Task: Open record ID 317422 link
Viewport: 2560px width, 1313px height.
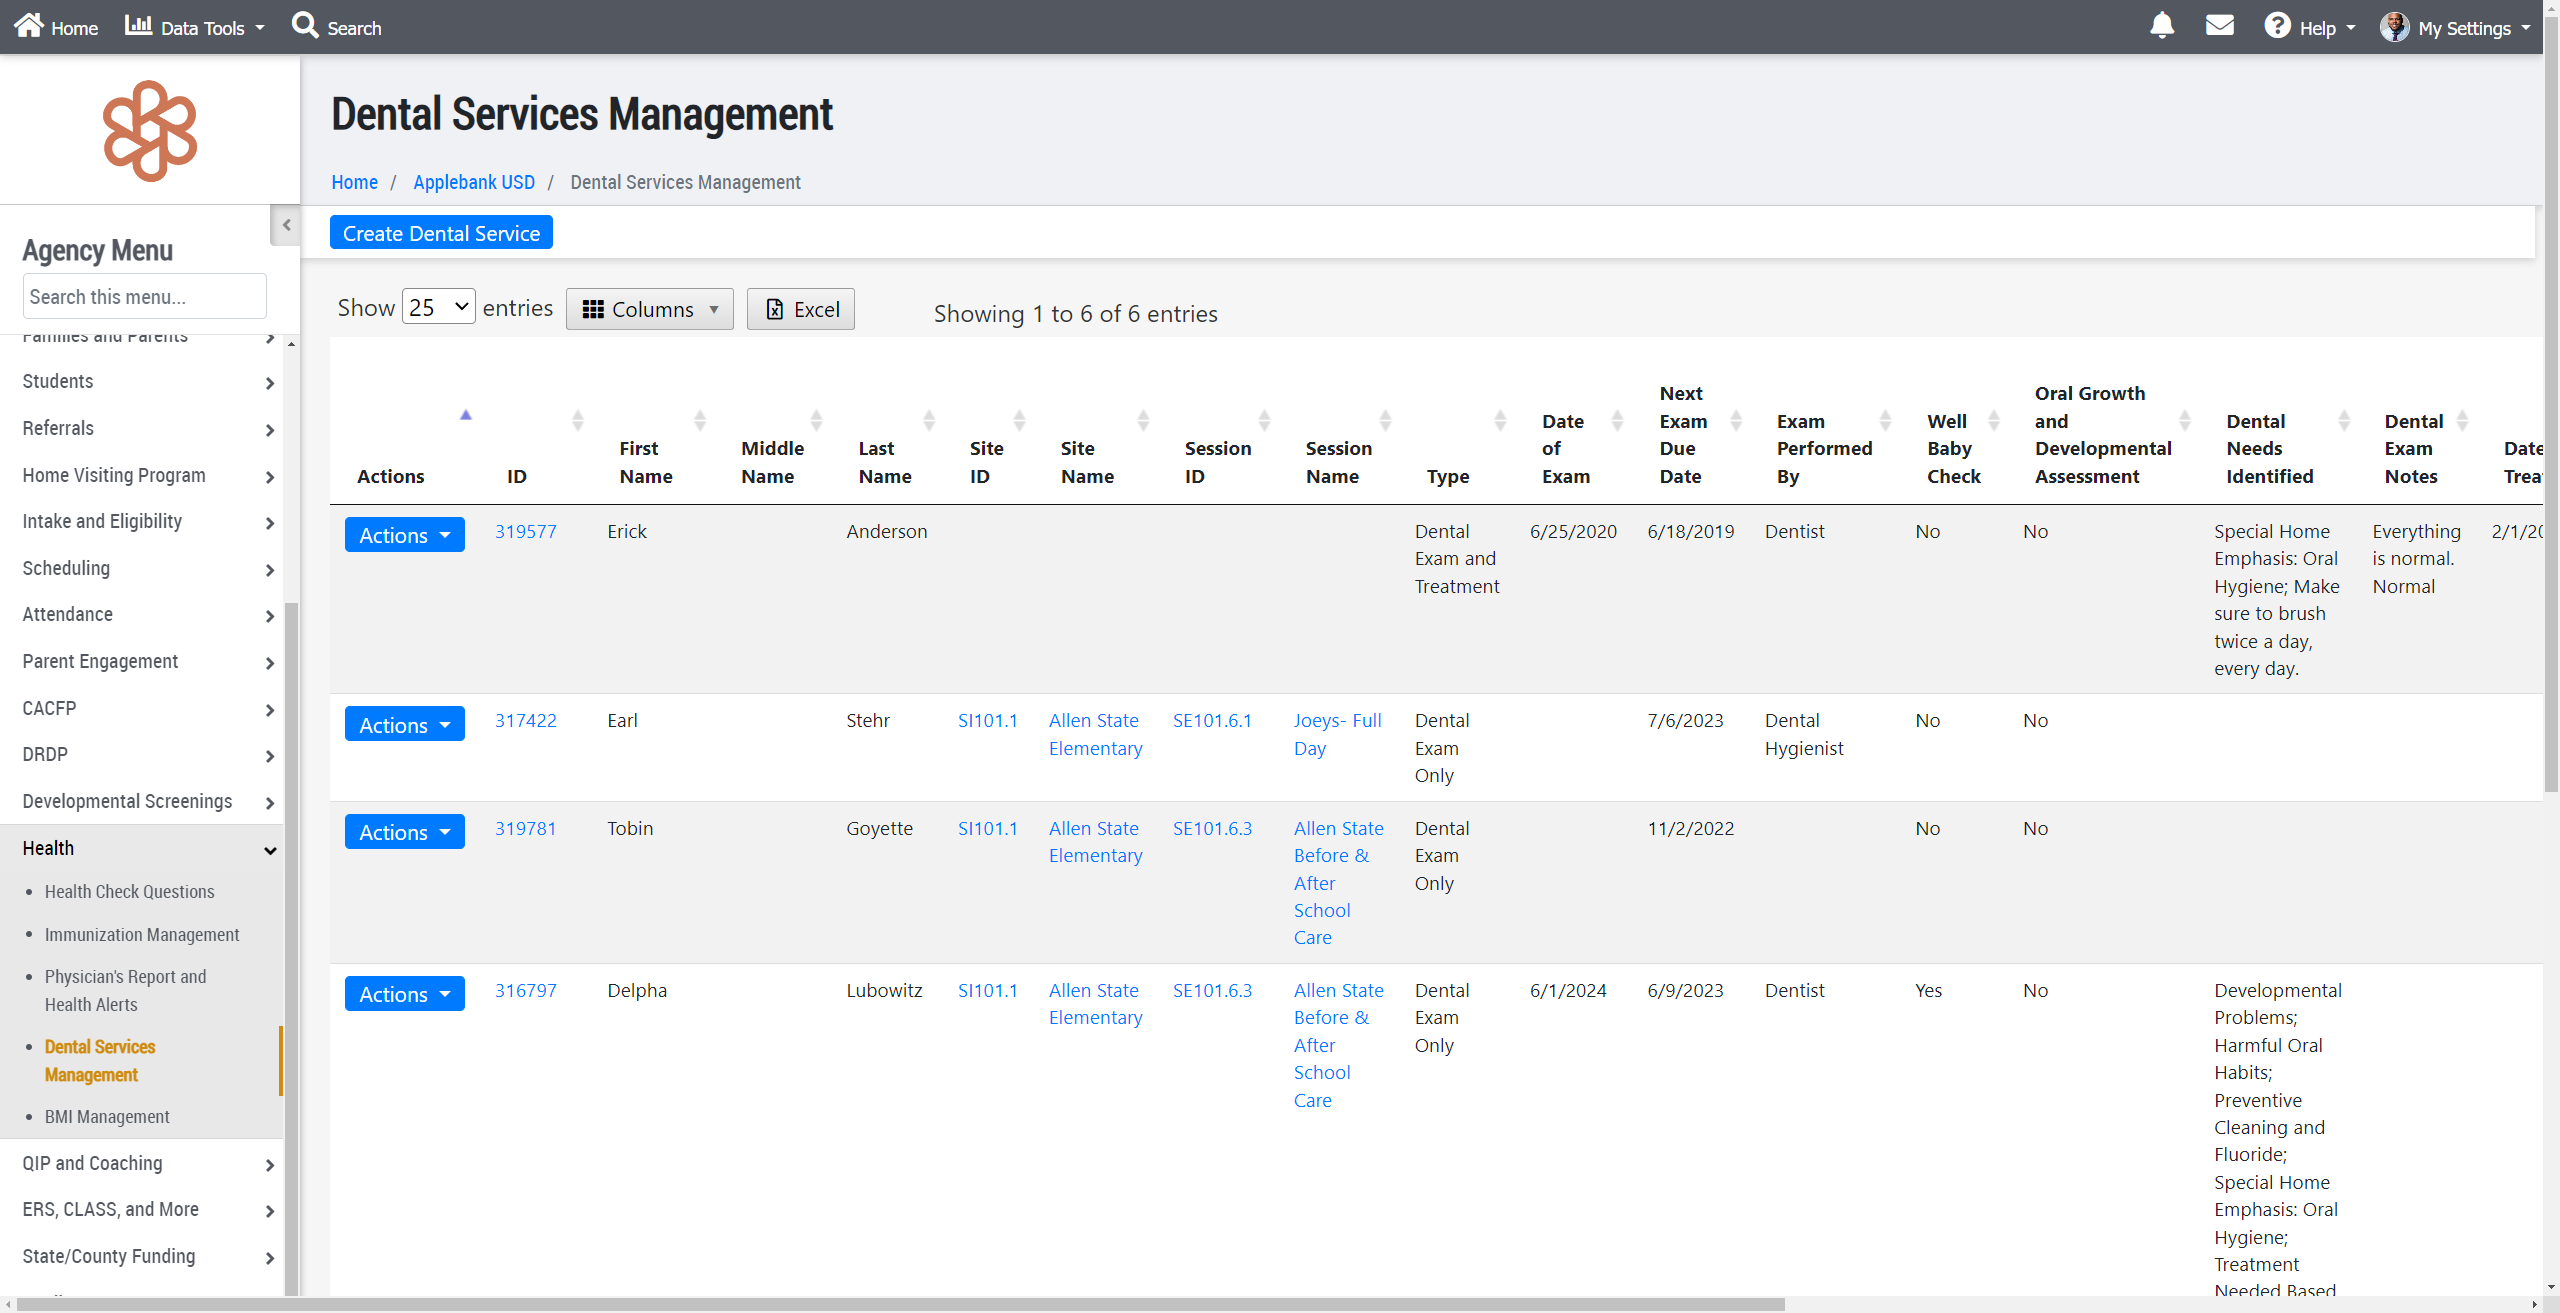Action: pyautogui.click(x=525, y=721)
